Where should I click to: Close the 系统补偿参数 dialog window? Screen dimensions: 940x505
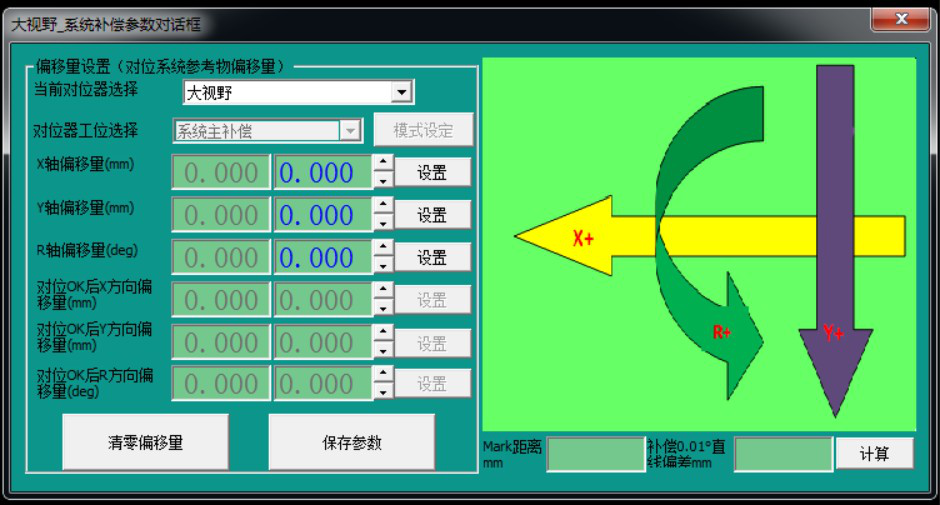tap(900, 20)
